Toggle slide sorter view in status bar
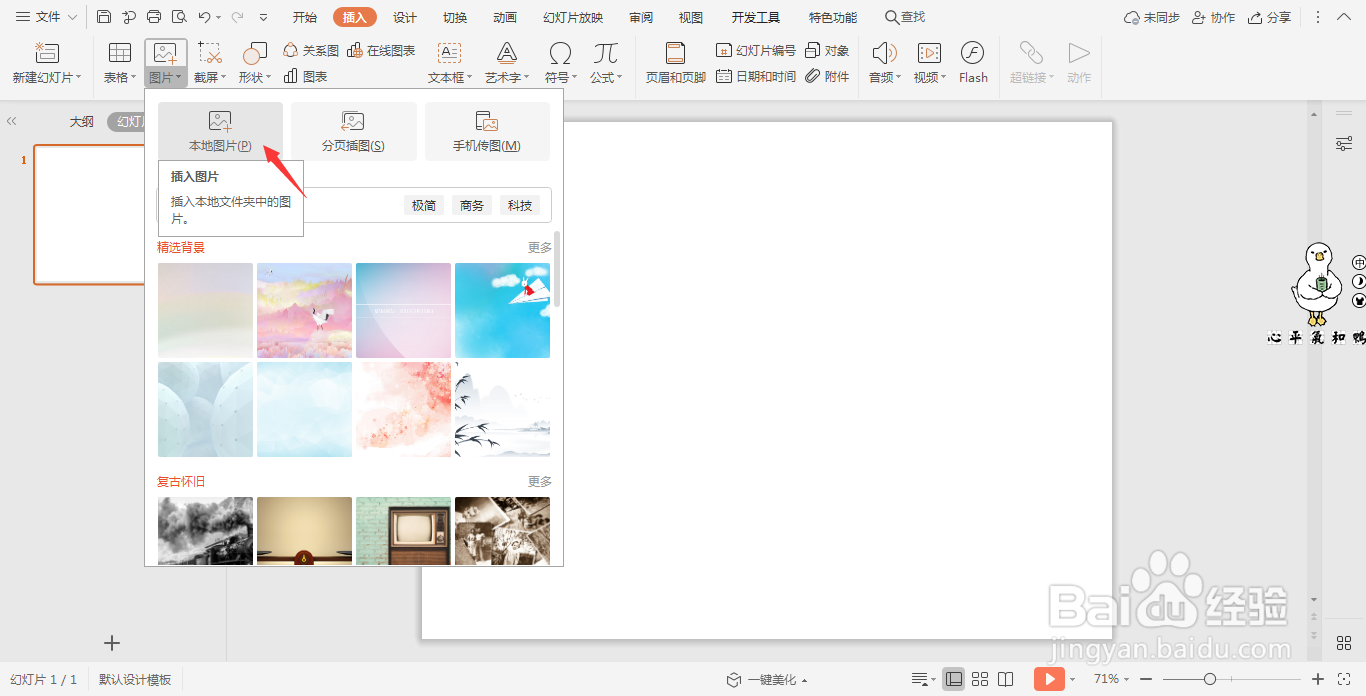The width and height of the screenshot is (1366, 696). (x=980, y=679)
